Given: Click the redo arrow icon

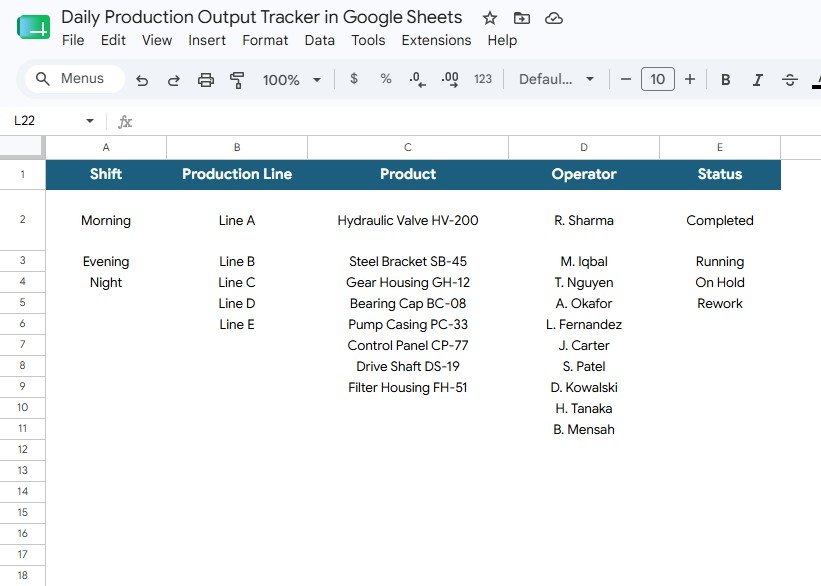Looking at the screenshot, I should pos(174,80).
